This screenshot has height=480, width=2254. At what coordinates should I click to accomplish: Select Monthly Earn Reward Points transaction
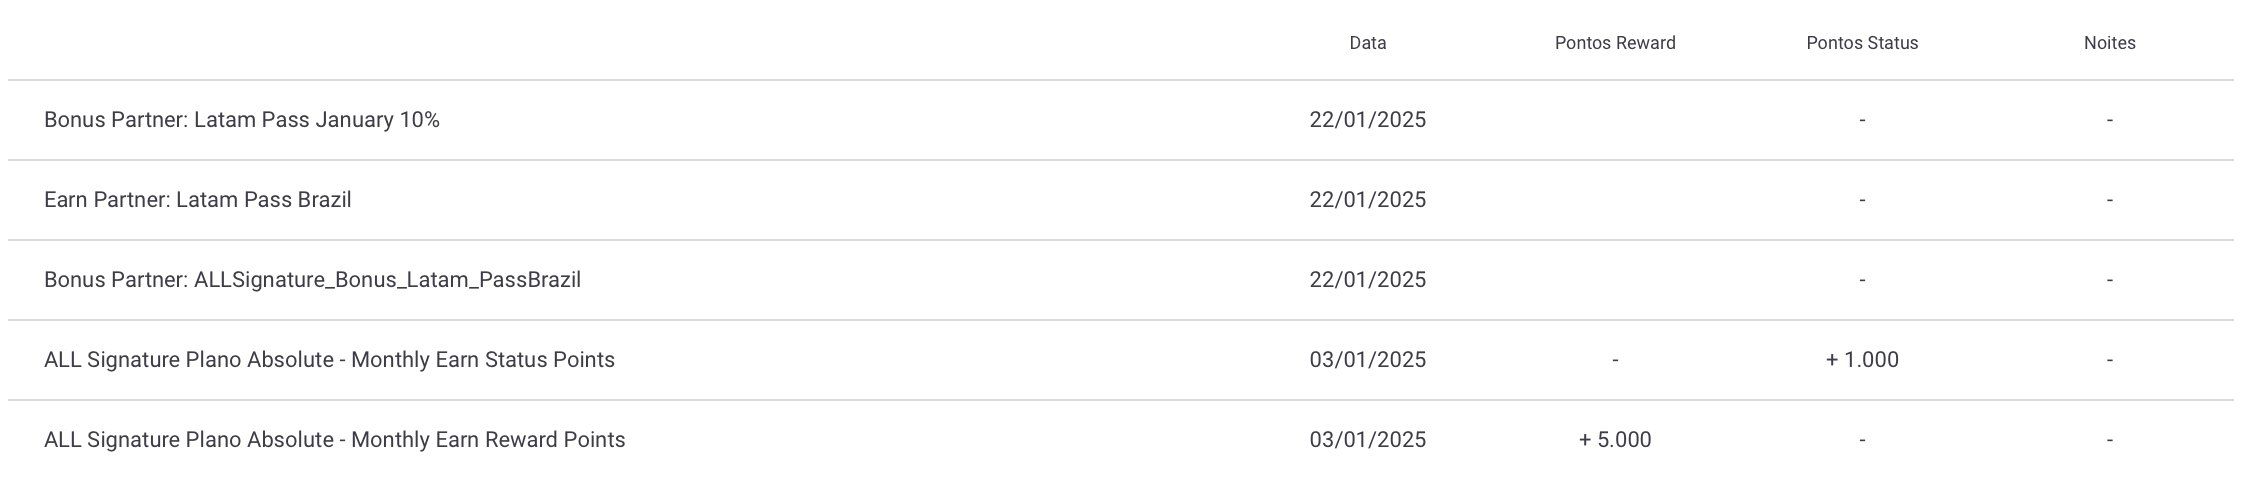pos(1120,440)
